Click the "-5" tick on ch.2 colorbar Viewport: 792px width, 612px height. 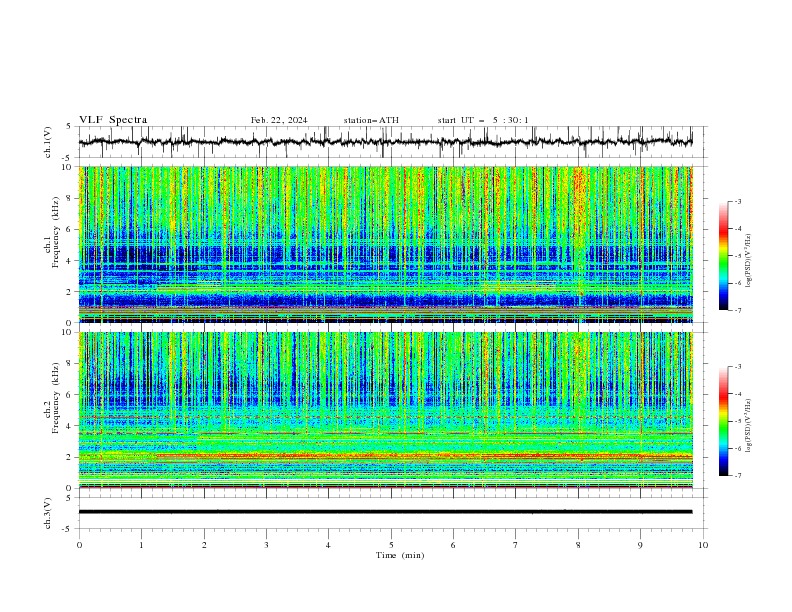pos(737,421)
